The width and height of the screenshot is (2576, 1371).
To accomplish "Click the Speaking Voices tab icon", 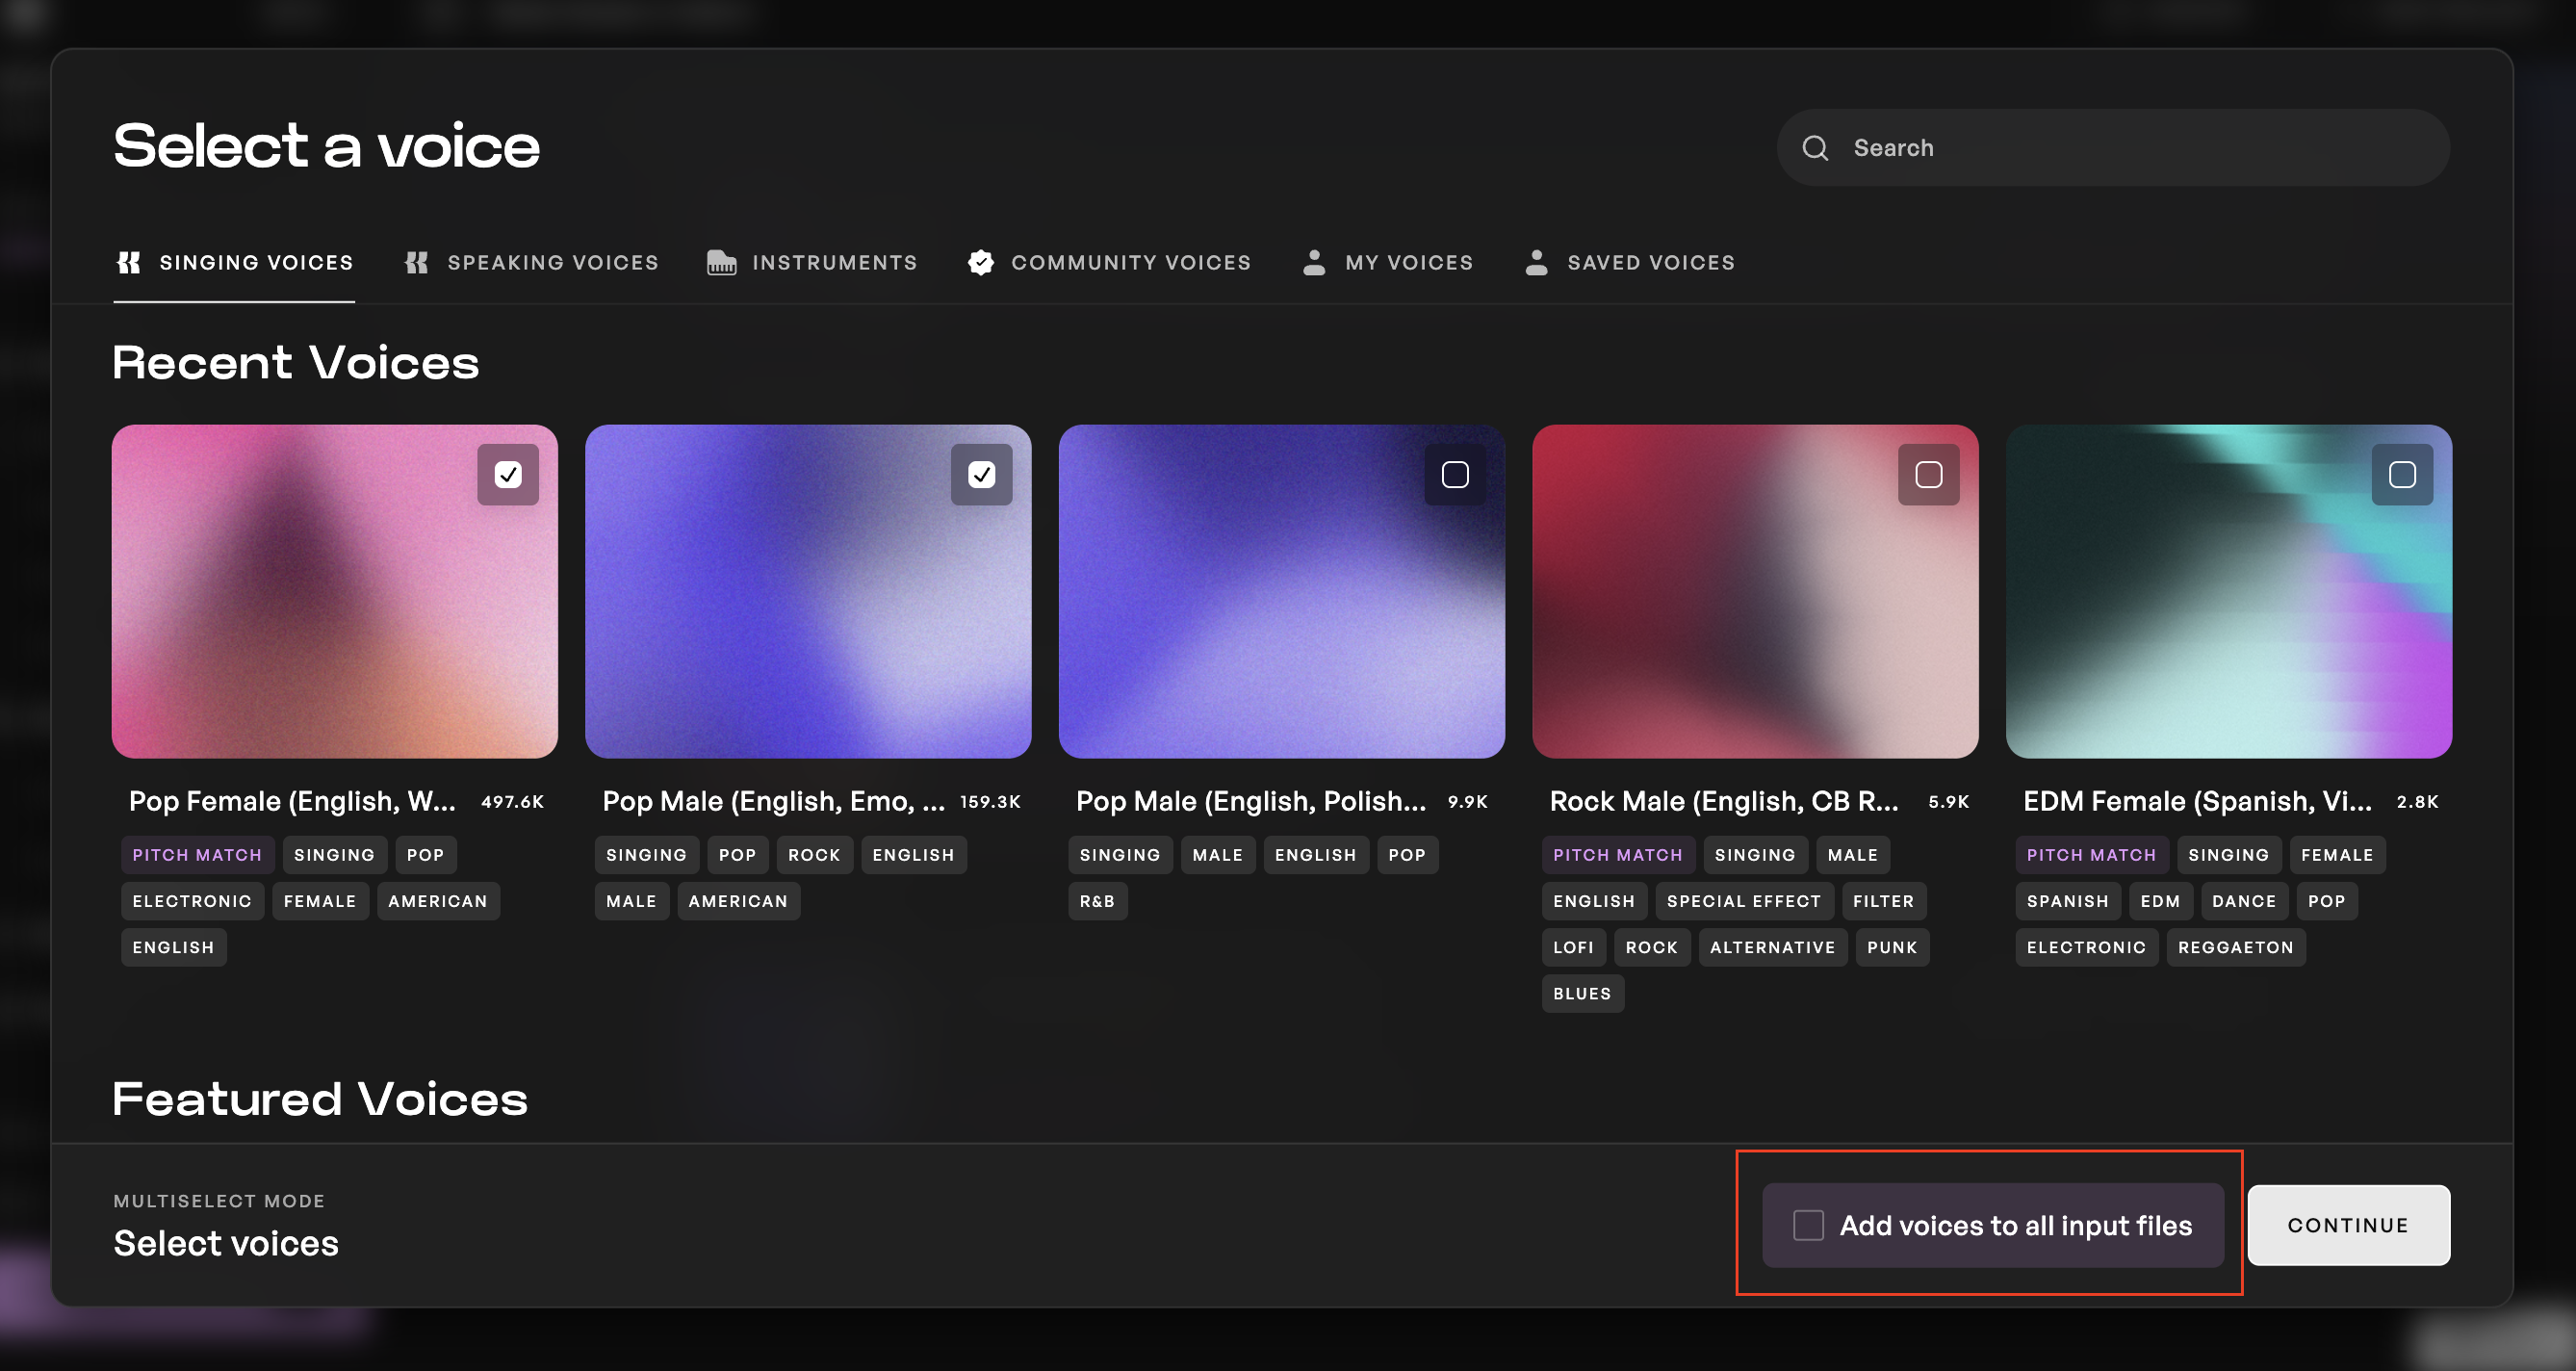I will pos(417,262).
